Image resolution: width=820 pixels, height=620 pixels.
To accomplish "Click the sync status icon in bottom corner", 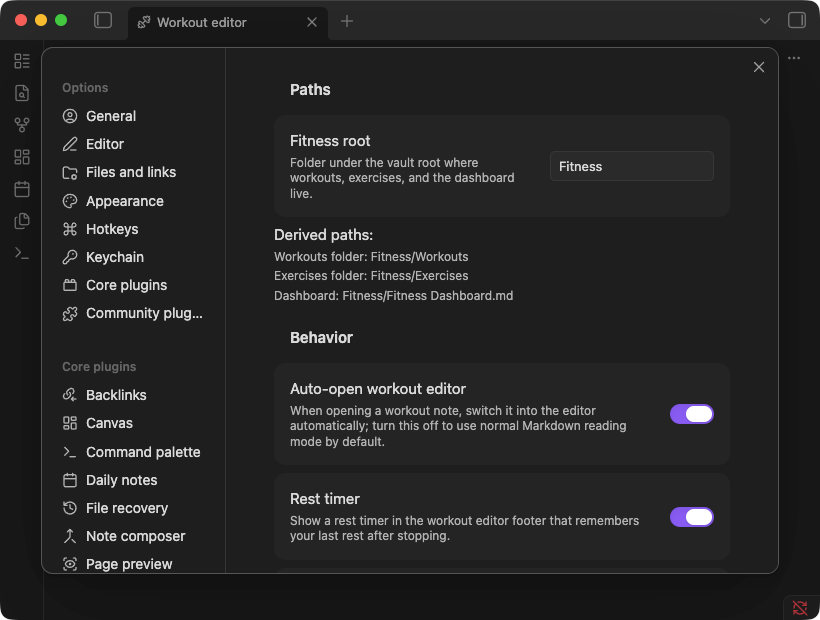I will tap(800, 607).
